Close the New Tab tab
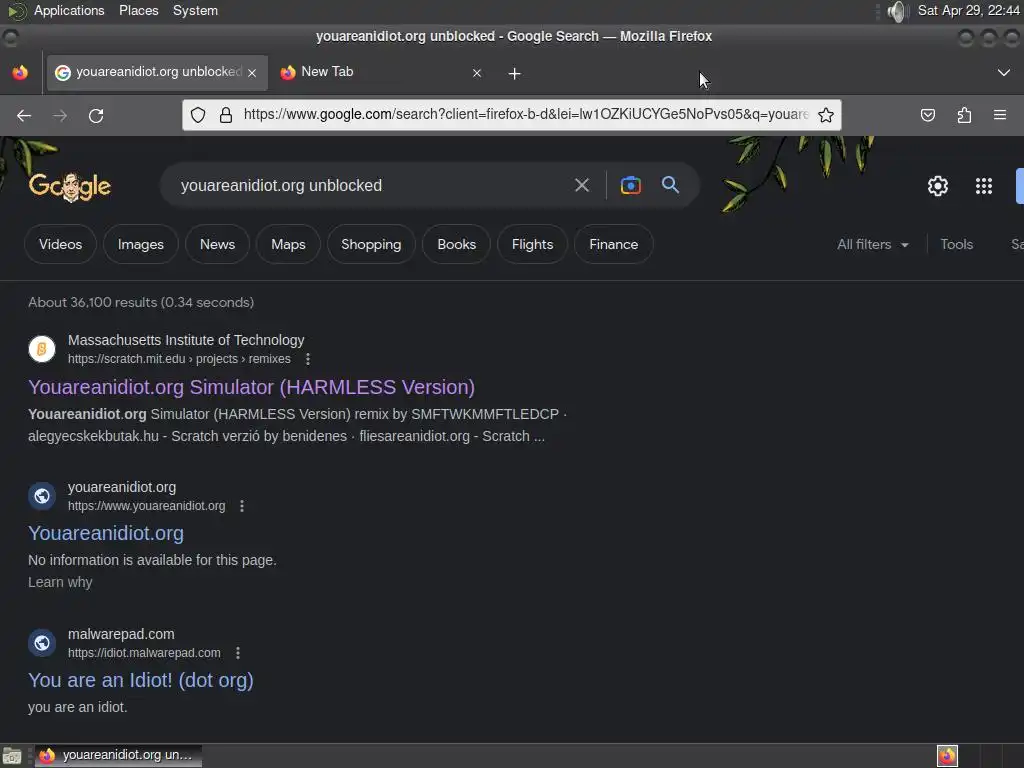 pyautogui.click(x=477, y=73)
